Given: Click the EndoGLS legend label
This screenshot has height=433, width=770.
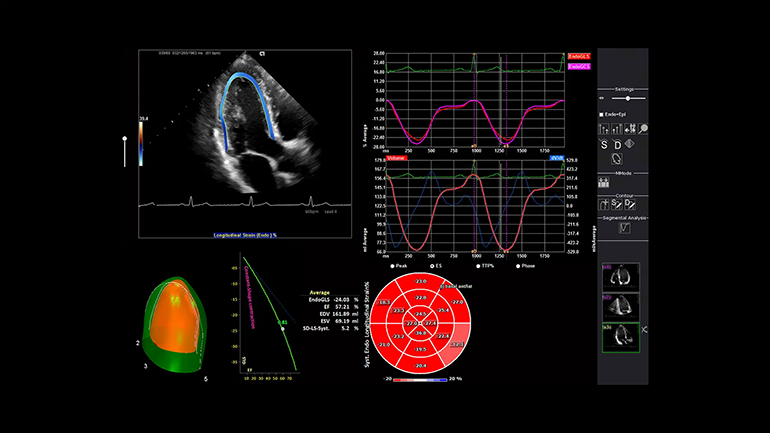Looking at the screenshot, I should click(578, 56).
